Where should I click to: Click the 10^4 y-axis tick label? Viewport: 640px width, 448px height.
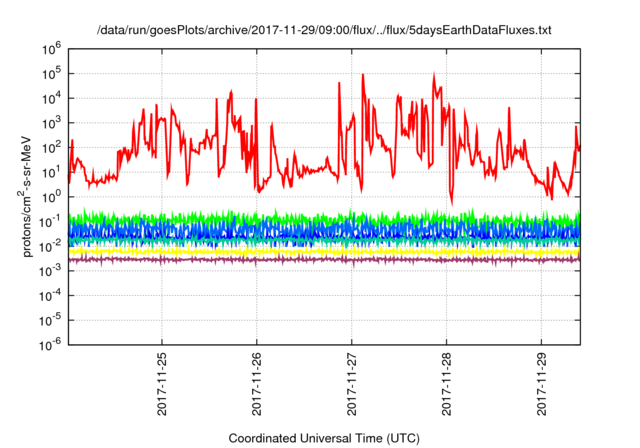pyautogui.click(x=51, y=98)
